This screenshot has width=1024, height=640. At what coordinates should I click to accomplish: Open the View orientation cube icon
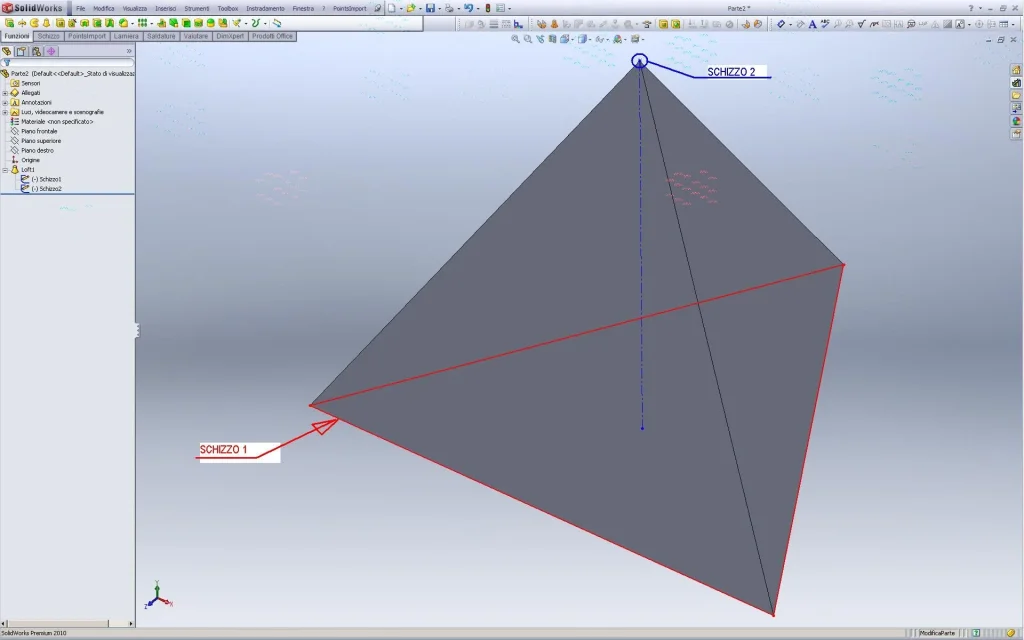(x=565, y=39)
